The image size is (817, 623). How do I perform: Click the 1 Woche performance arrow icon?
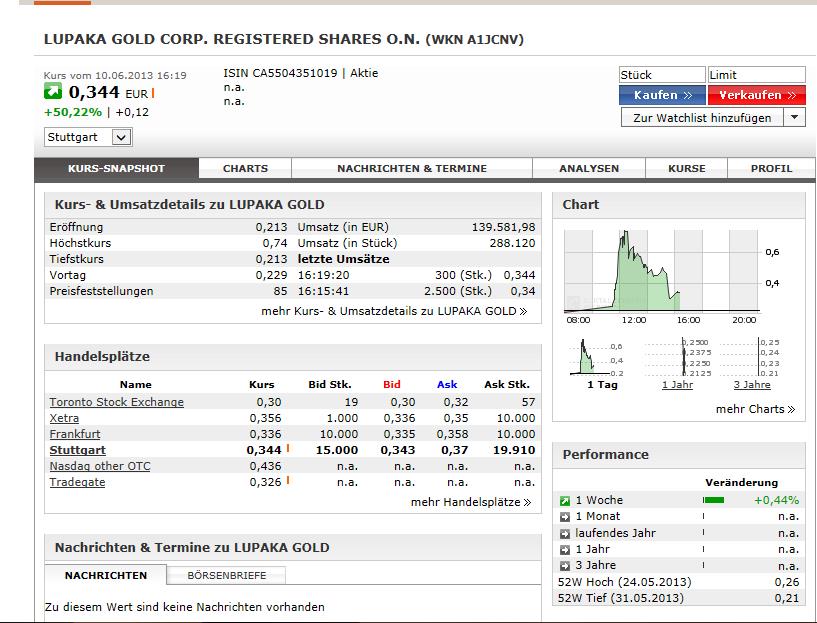click(565, 500)
